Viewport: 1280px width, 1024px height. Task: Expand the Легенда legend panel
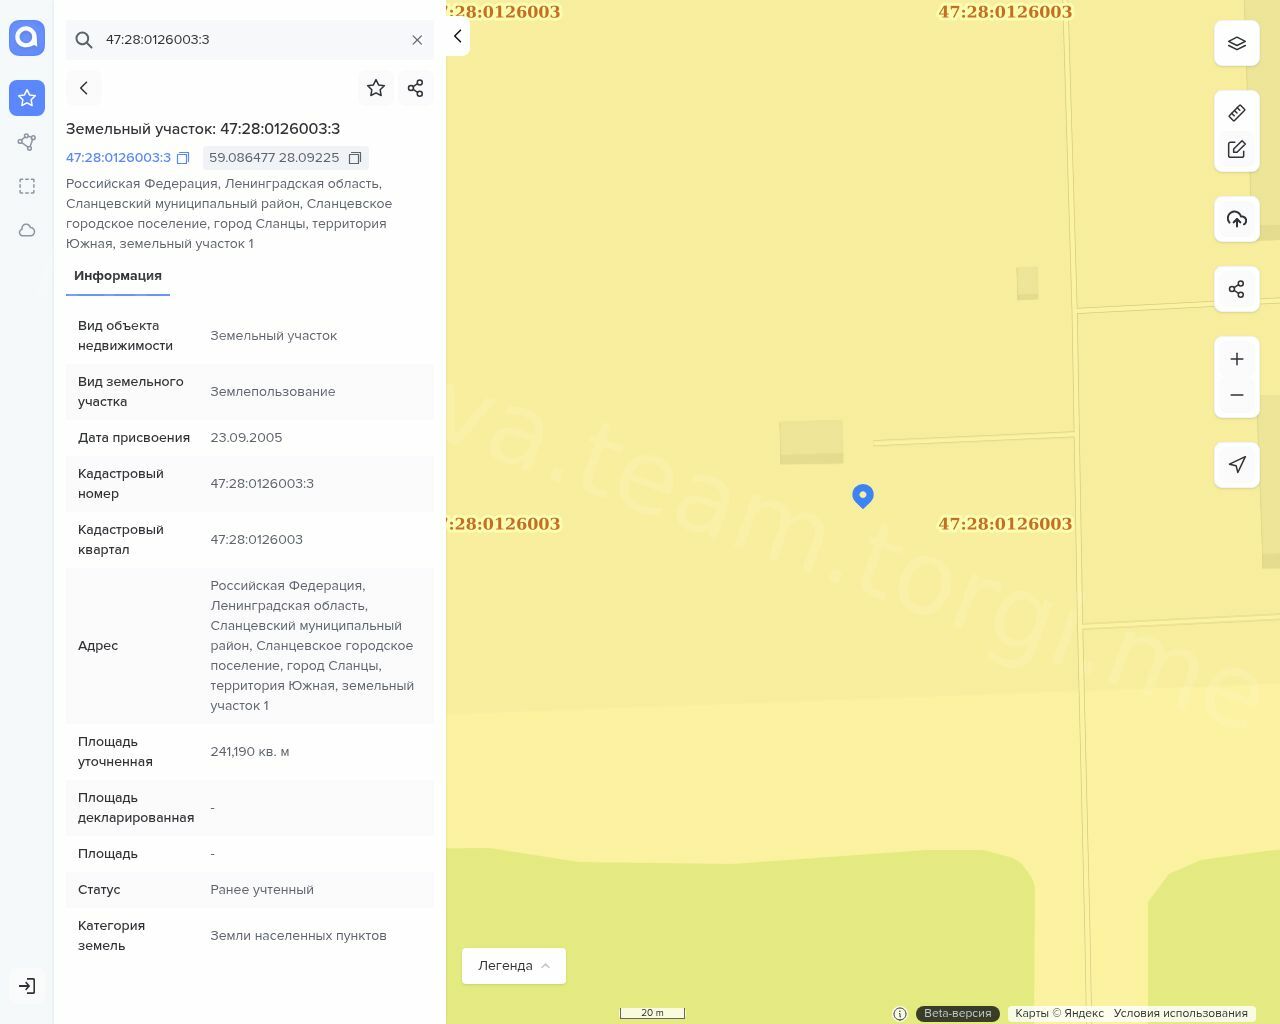pos(513,965)
